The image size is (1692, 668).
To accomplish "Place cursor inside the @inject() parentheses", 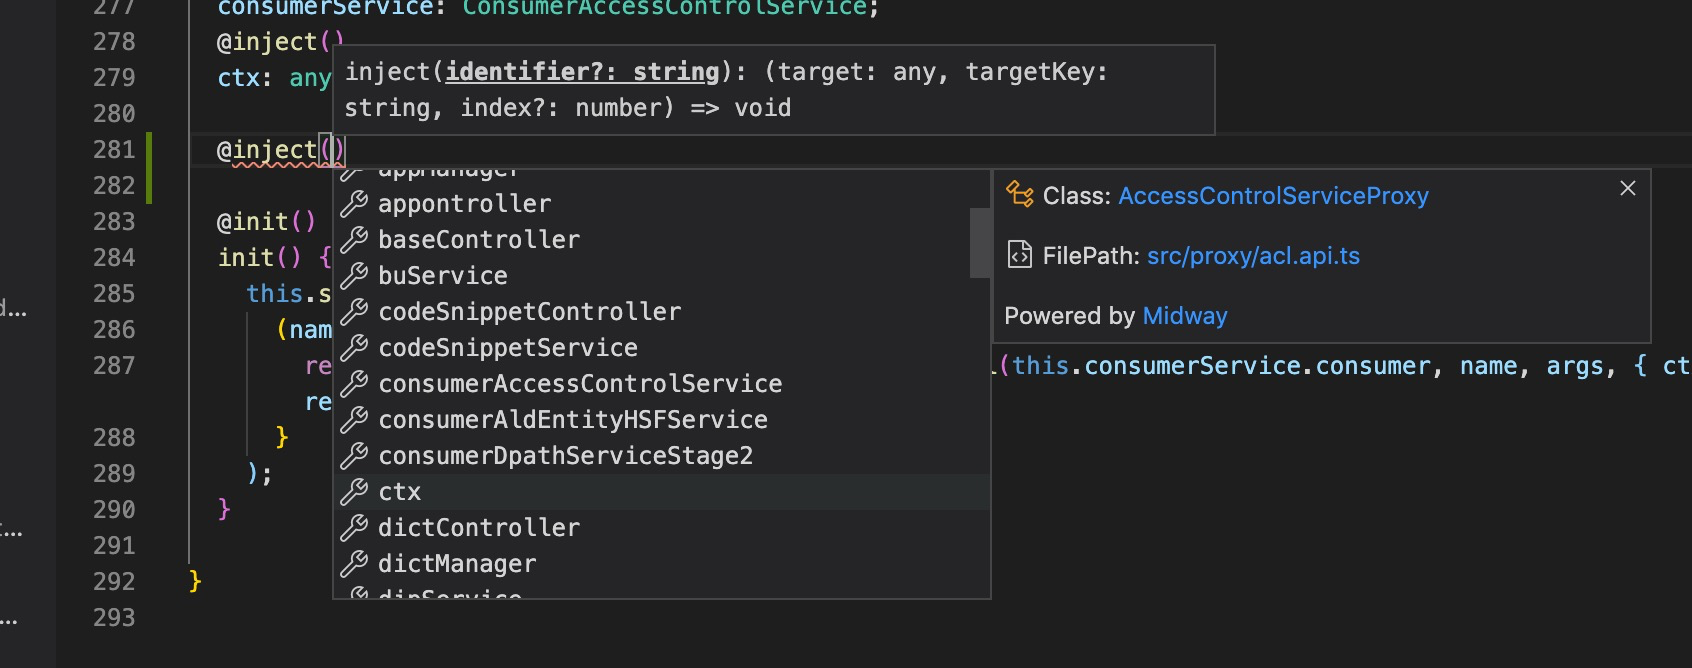I will [x=332, y=150].
